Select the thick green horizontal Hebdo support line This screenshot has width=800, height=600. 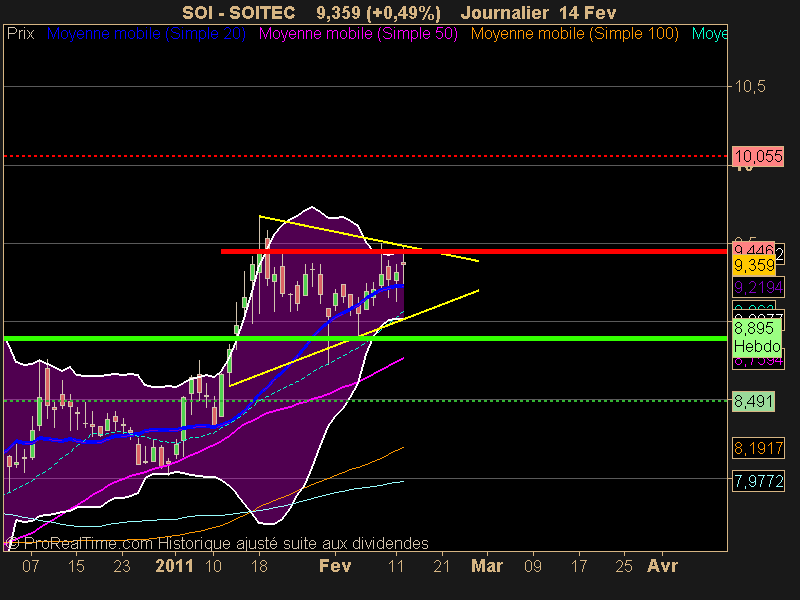pos(365,338)
